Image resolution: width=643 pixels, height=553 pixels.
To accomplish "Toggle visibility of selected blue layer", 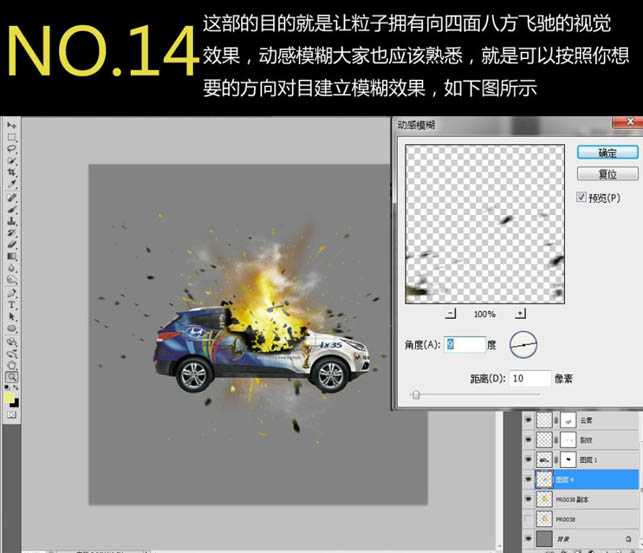I will tap(528, 479).
